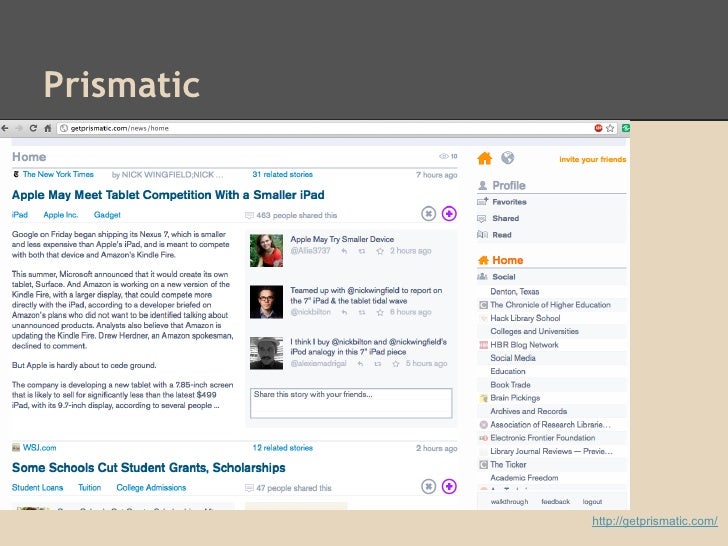Open the orange Prismatic home icon
Screen dimensions: 728x546
(484, 158)
